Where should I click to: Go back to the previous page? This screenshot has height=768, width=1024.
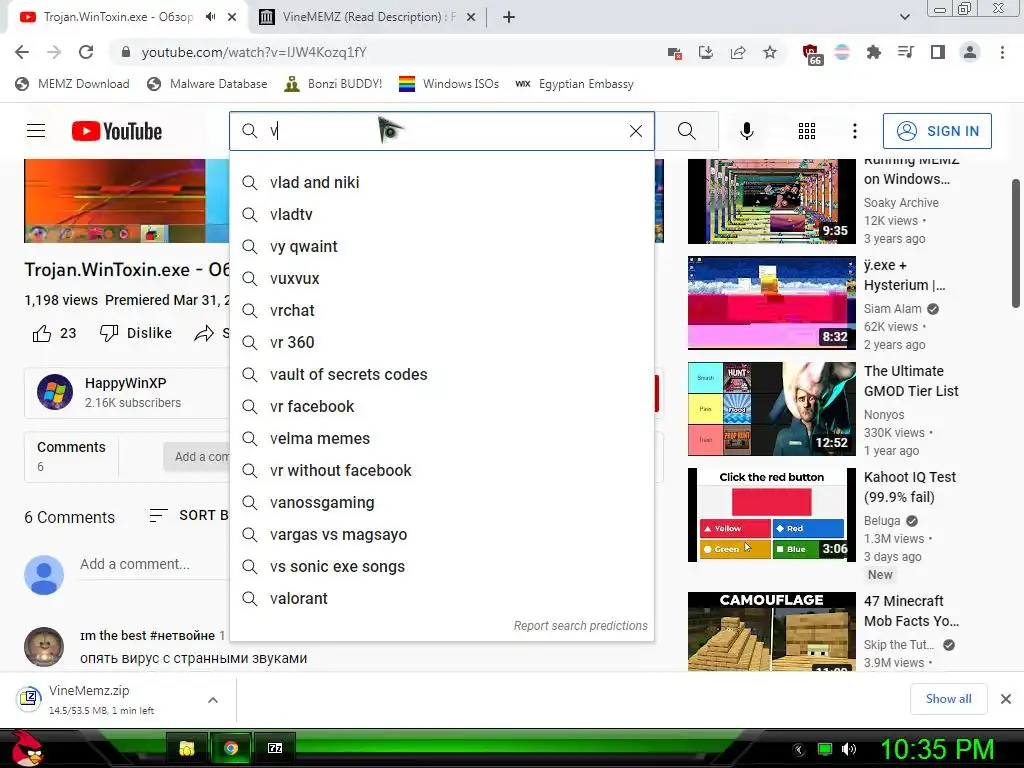[22, 52]
